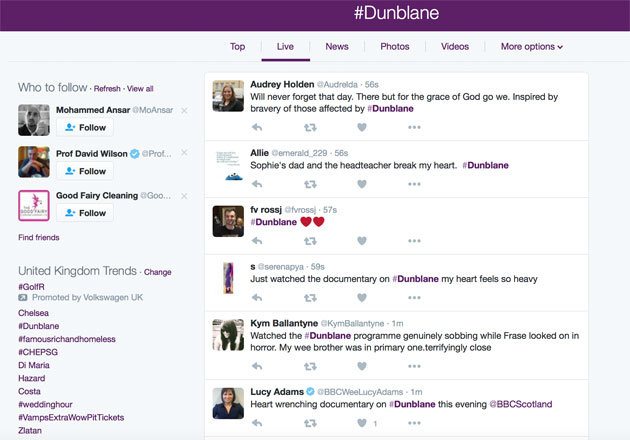
Task: Retweet serenapya's documentary tweet
Action: pyautogui.click(x=310, y=298)
